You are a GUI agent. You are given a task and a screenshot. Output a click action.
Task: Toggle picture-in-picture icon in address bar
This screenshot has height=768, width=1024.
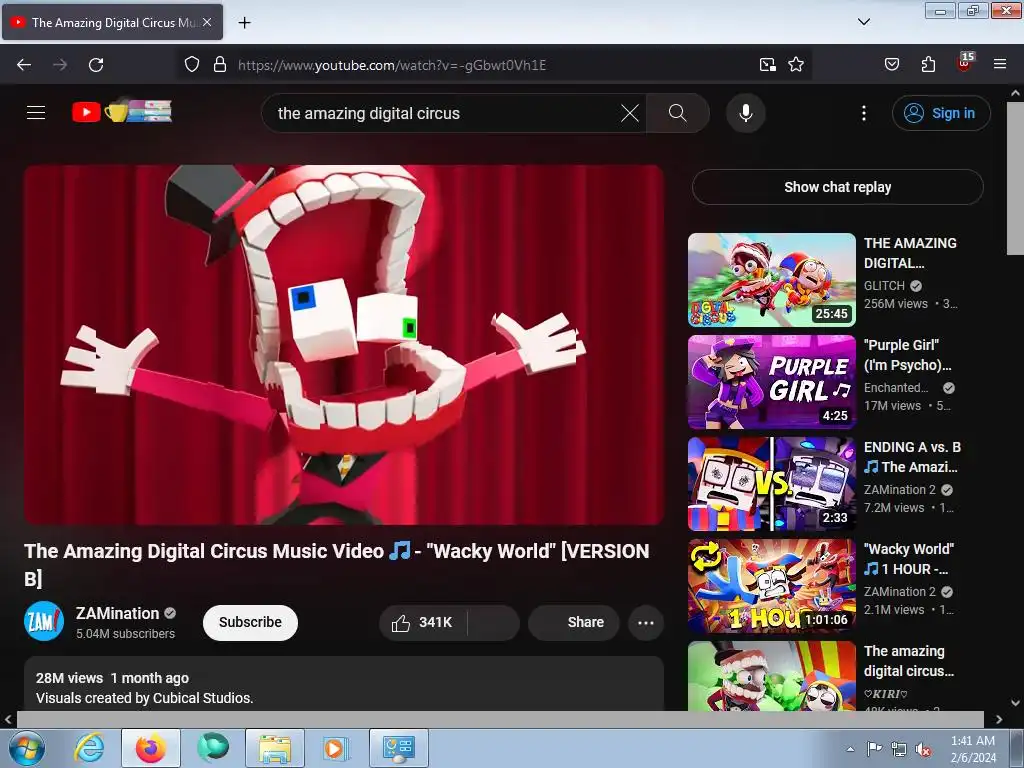point(767,65)
